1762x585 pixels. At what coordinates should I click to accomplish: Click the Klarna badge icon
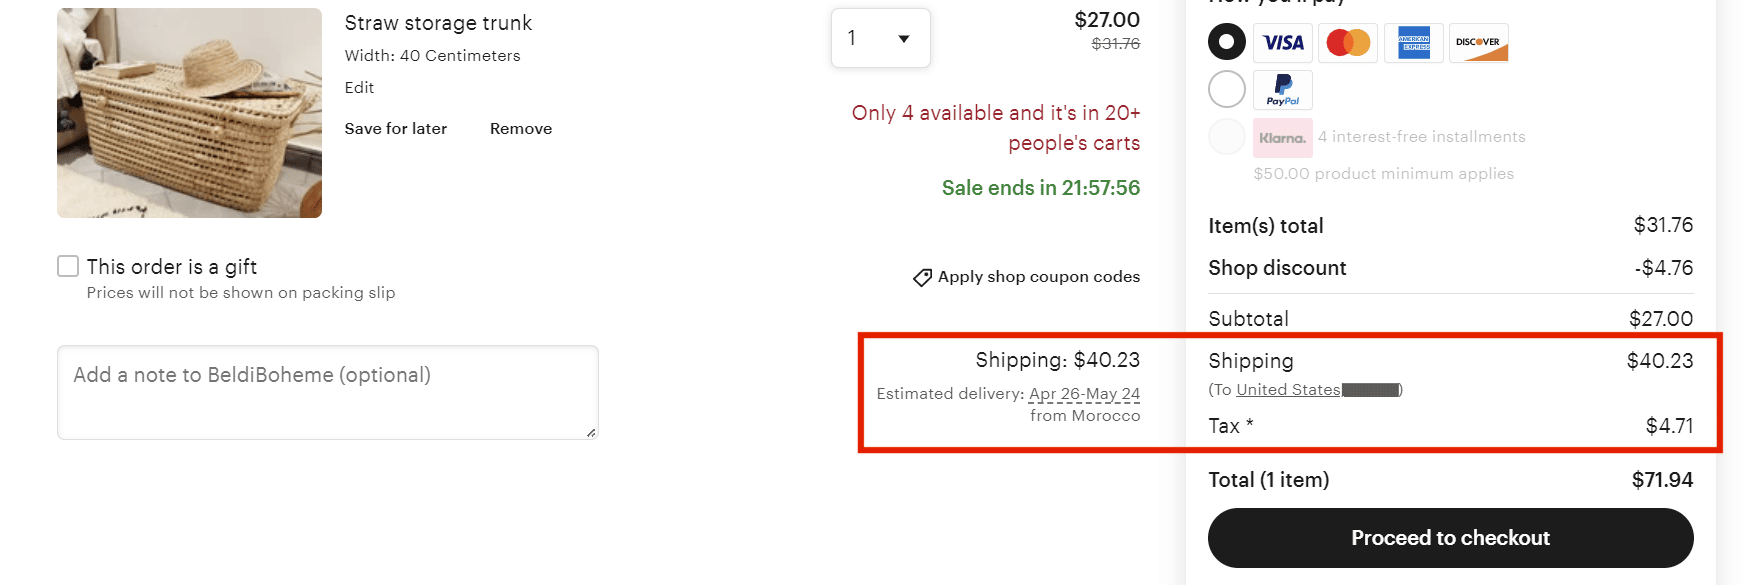pyautogui.click(x=1283, y=136)
